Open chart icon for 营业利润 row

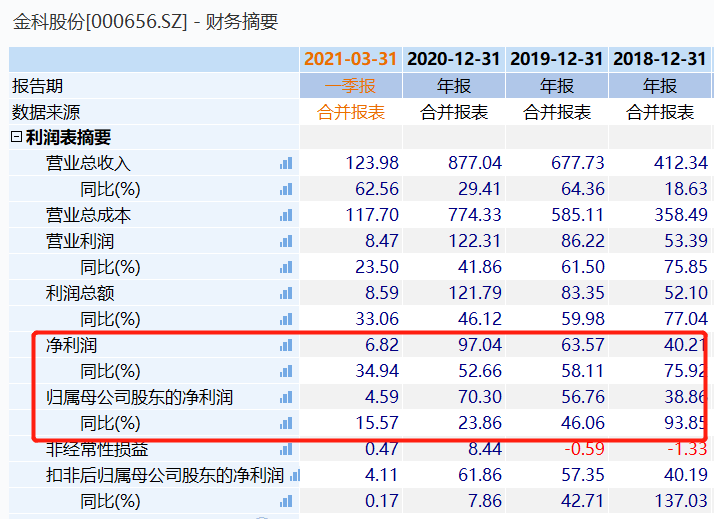[286, 241]
